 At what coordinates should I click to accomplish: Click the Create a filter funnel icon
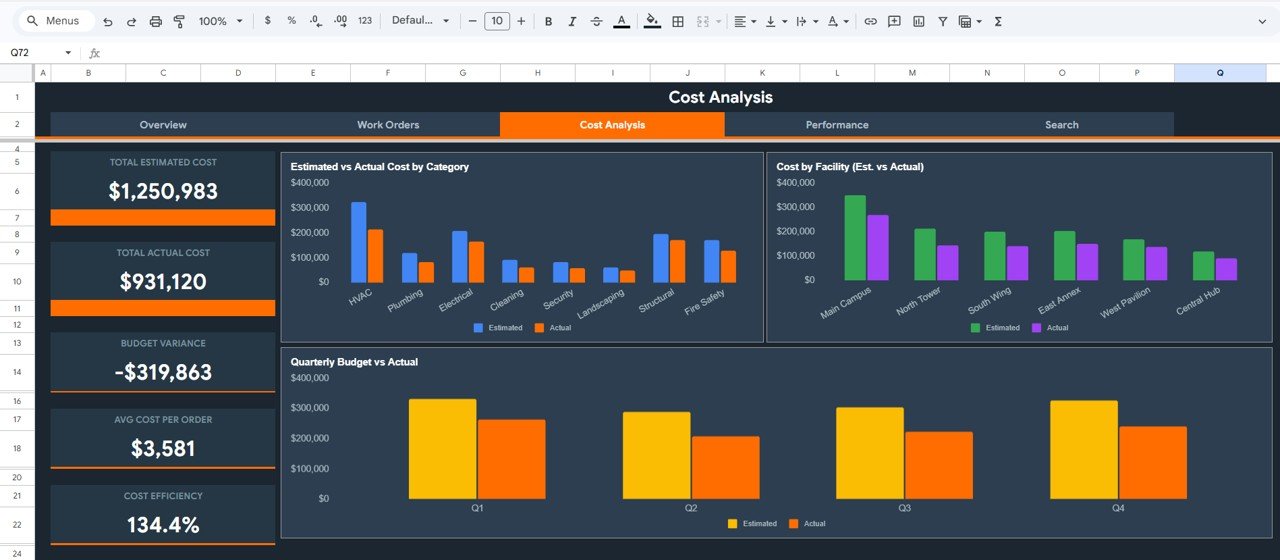coord(942,21)
